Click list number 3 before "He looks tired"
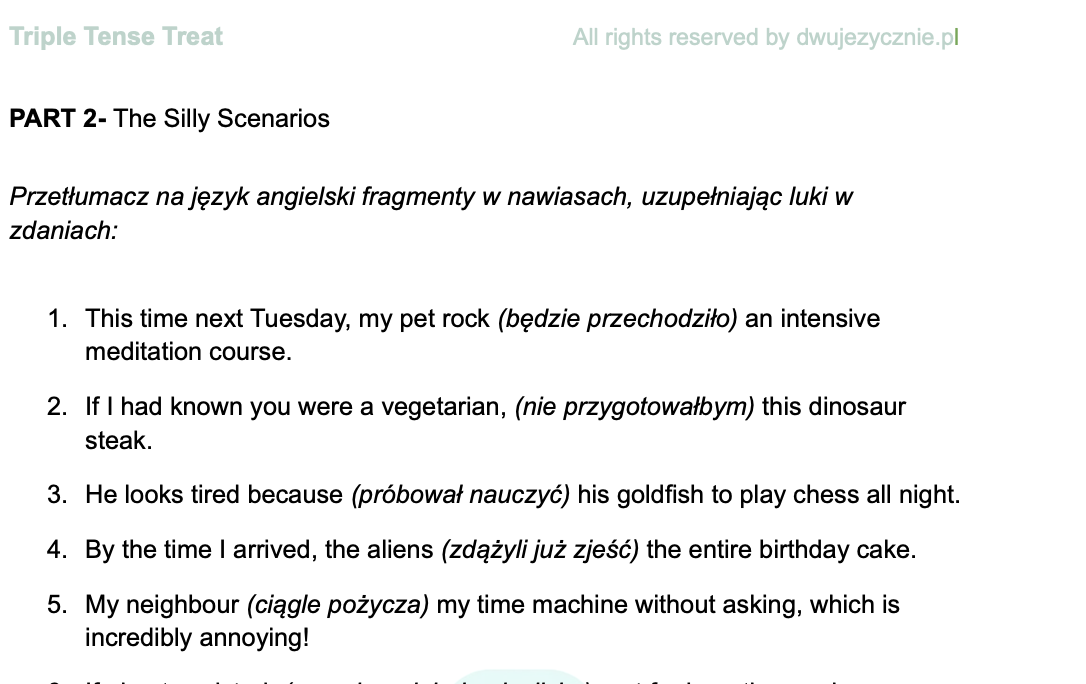The width and height of the screenshot is (1086, 684). (x=58, y=495)
